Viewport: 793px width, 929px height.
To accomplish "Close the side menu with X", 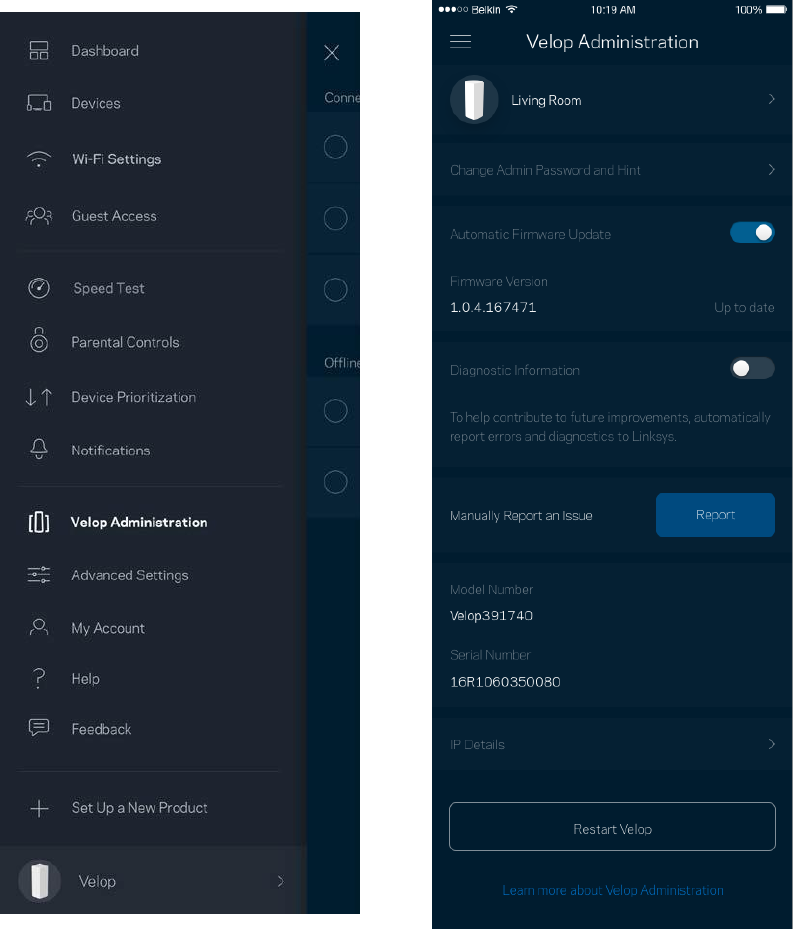I will (332, 53).
